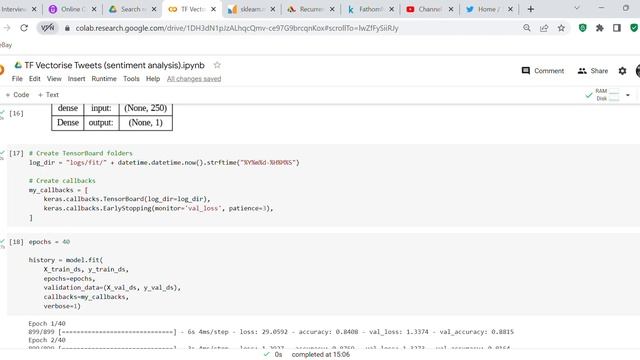Click the 'Epoch 1/40' output line
The width and height of the screenshot is (640, 360).
tap(47, 323)
